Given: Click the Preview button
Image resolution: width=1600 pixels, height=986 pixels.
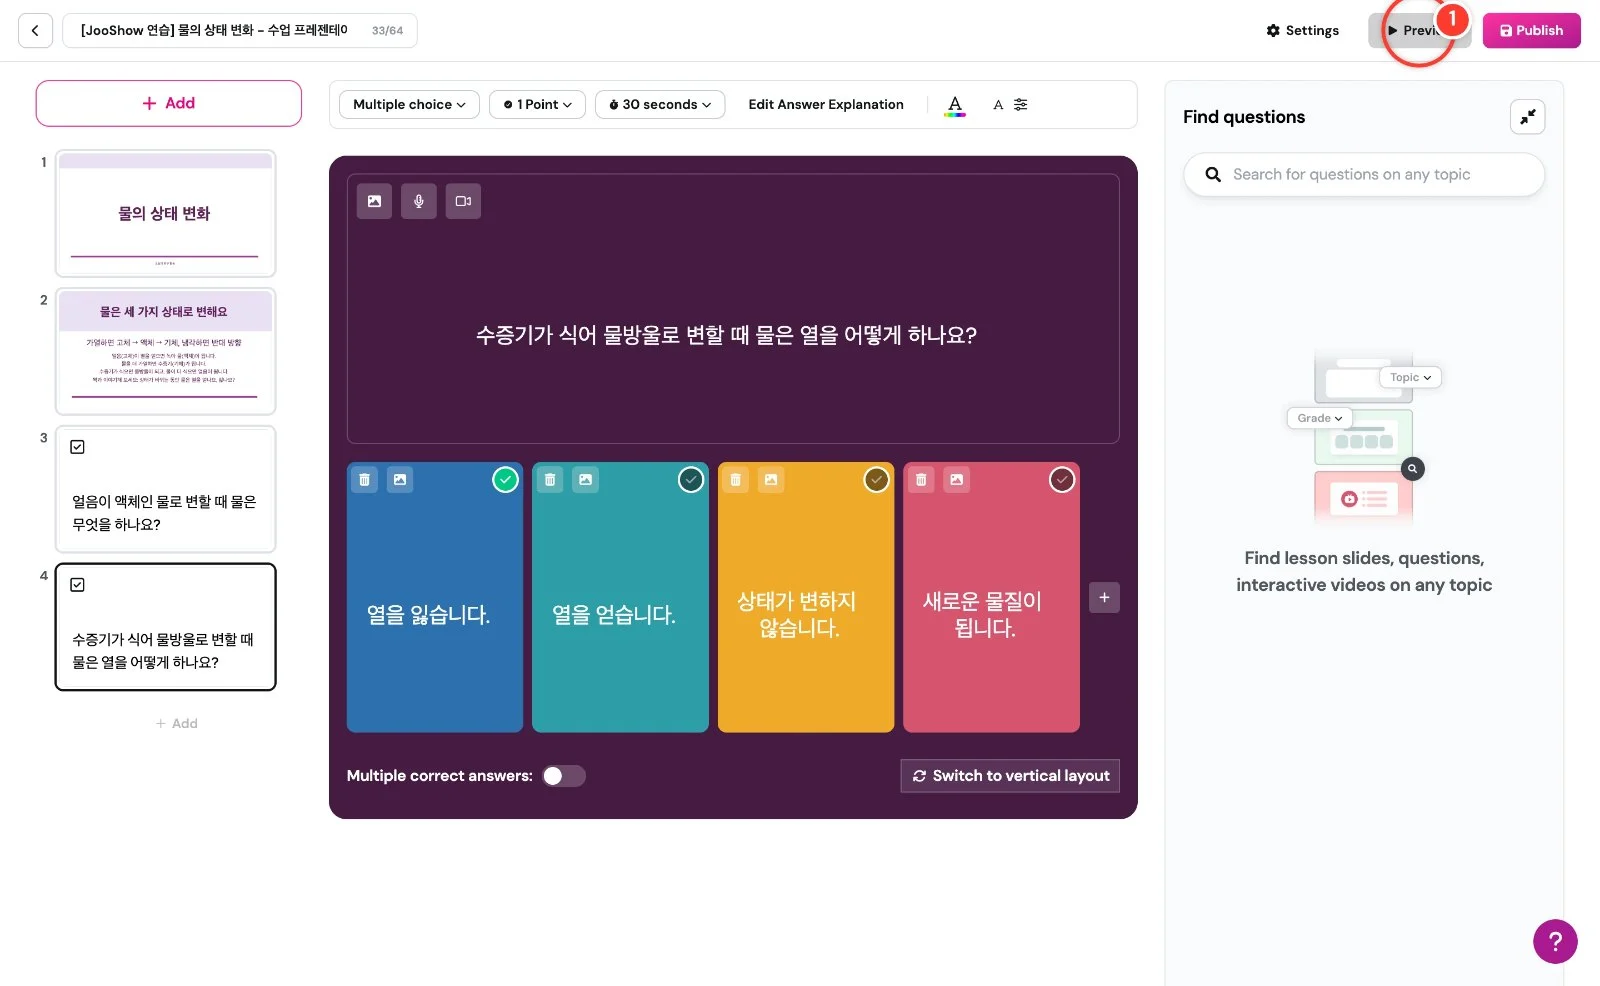Looking at the screenshot, I should pos(1419,31).
